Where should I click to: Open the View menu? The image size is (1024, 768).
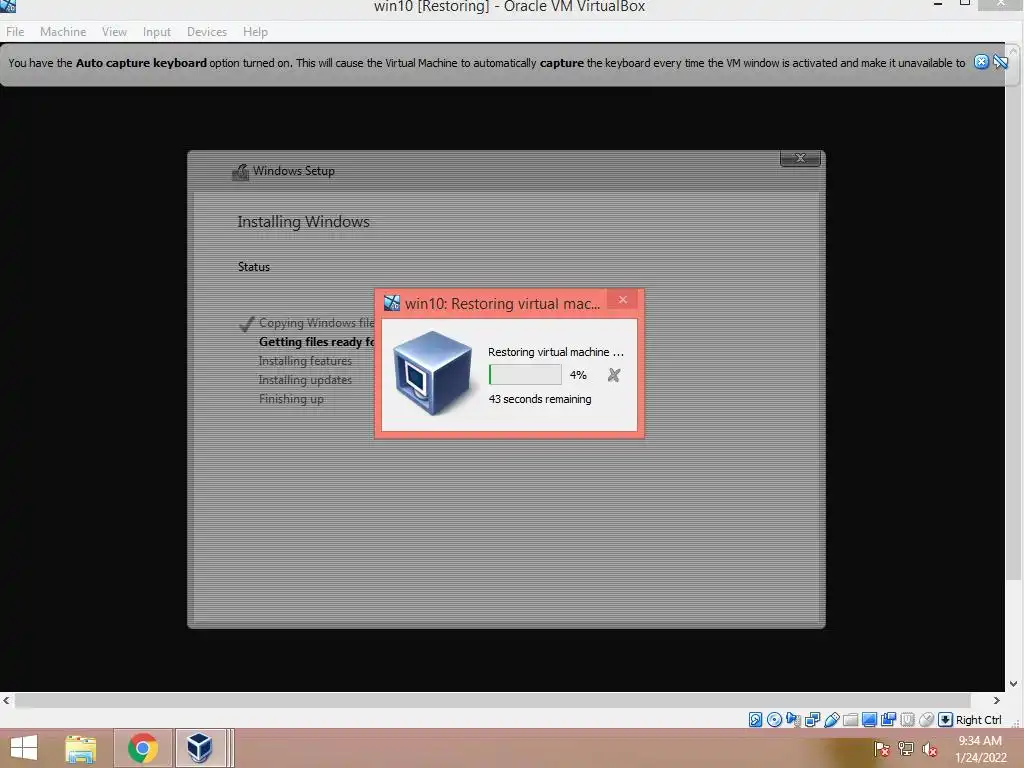click(x=114, y=31)
